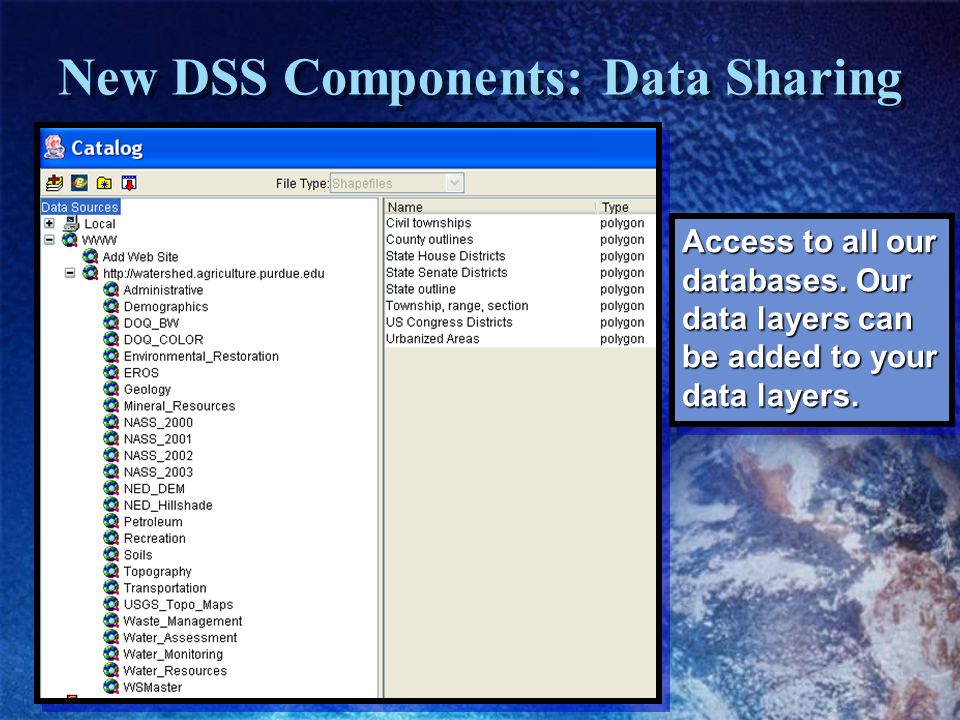Select the Township, range, section row
This screenshot has width=960, height=720.
tap(520, 306)
